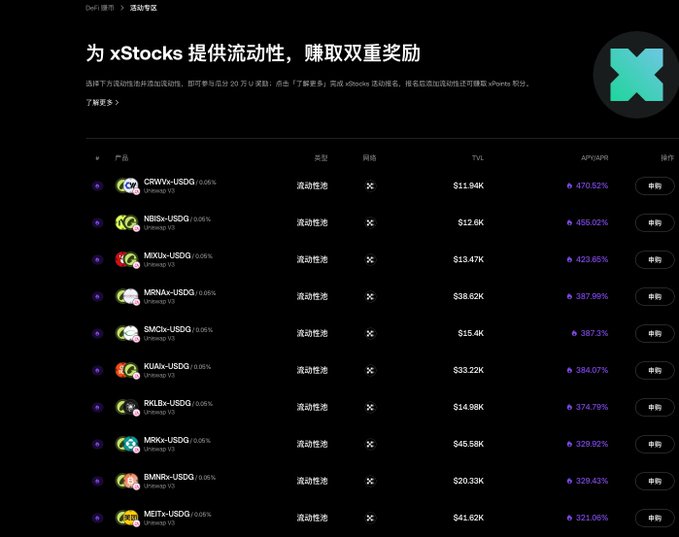Click the APY/APR column header
Screen dimensions: 679x537
pyautogui.click(x=594, y=158)
